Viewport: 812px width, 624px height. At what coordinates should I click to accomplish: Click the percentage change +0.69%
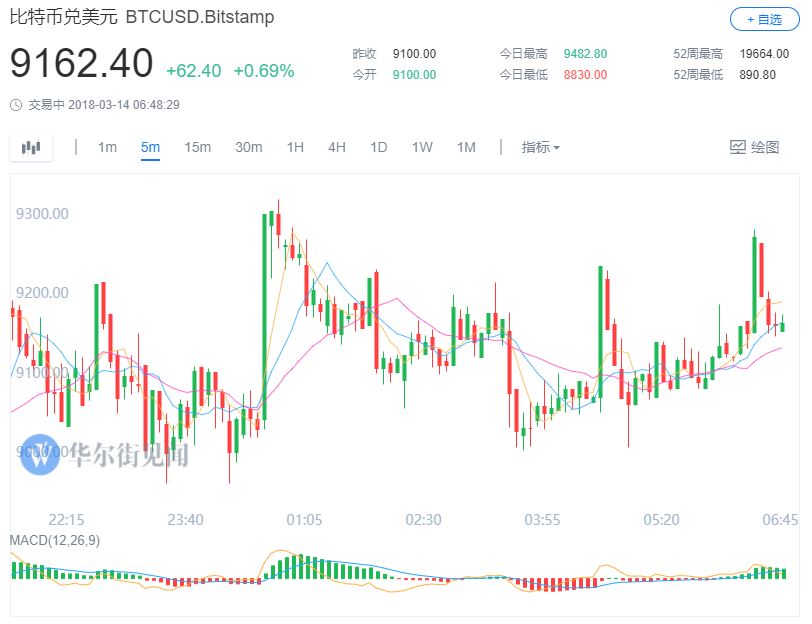[x=264, y=71]
